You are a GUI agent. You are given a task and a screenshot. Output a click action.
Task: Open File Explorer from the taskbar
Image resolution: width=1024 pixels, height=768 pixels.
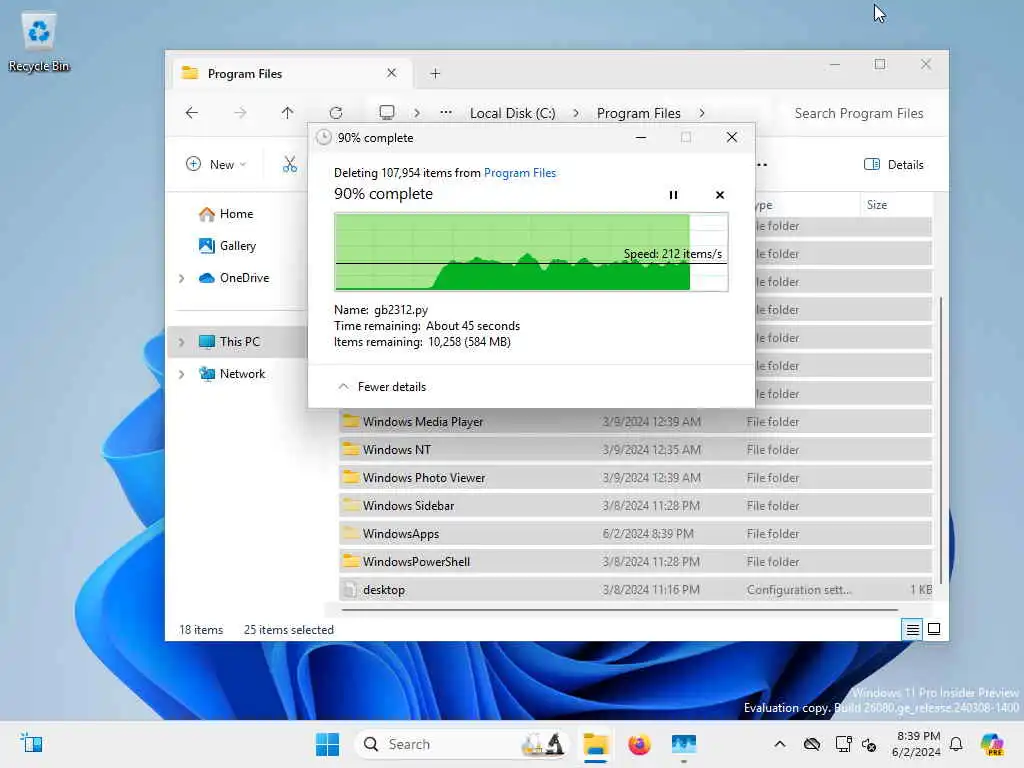(596, 744)
